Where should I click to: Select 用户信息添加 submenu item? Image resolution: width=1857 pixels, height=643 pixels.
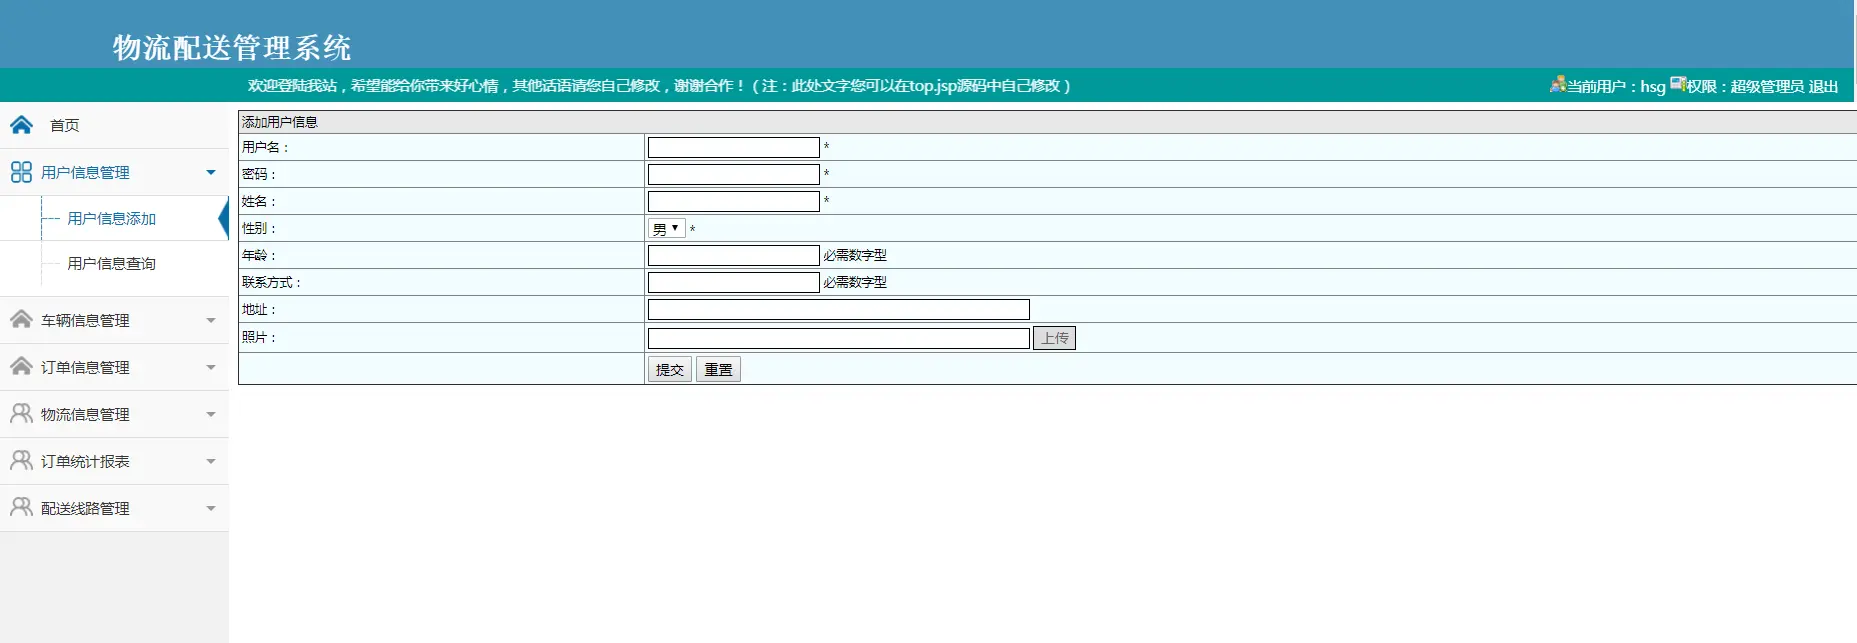[112, 218]
